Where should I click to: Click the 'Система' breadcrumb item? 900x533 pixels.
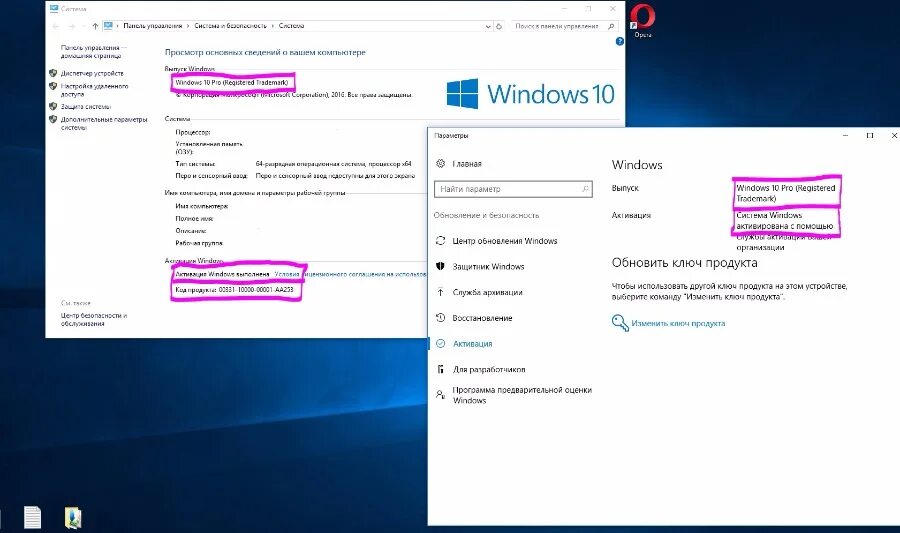[291, 26]
